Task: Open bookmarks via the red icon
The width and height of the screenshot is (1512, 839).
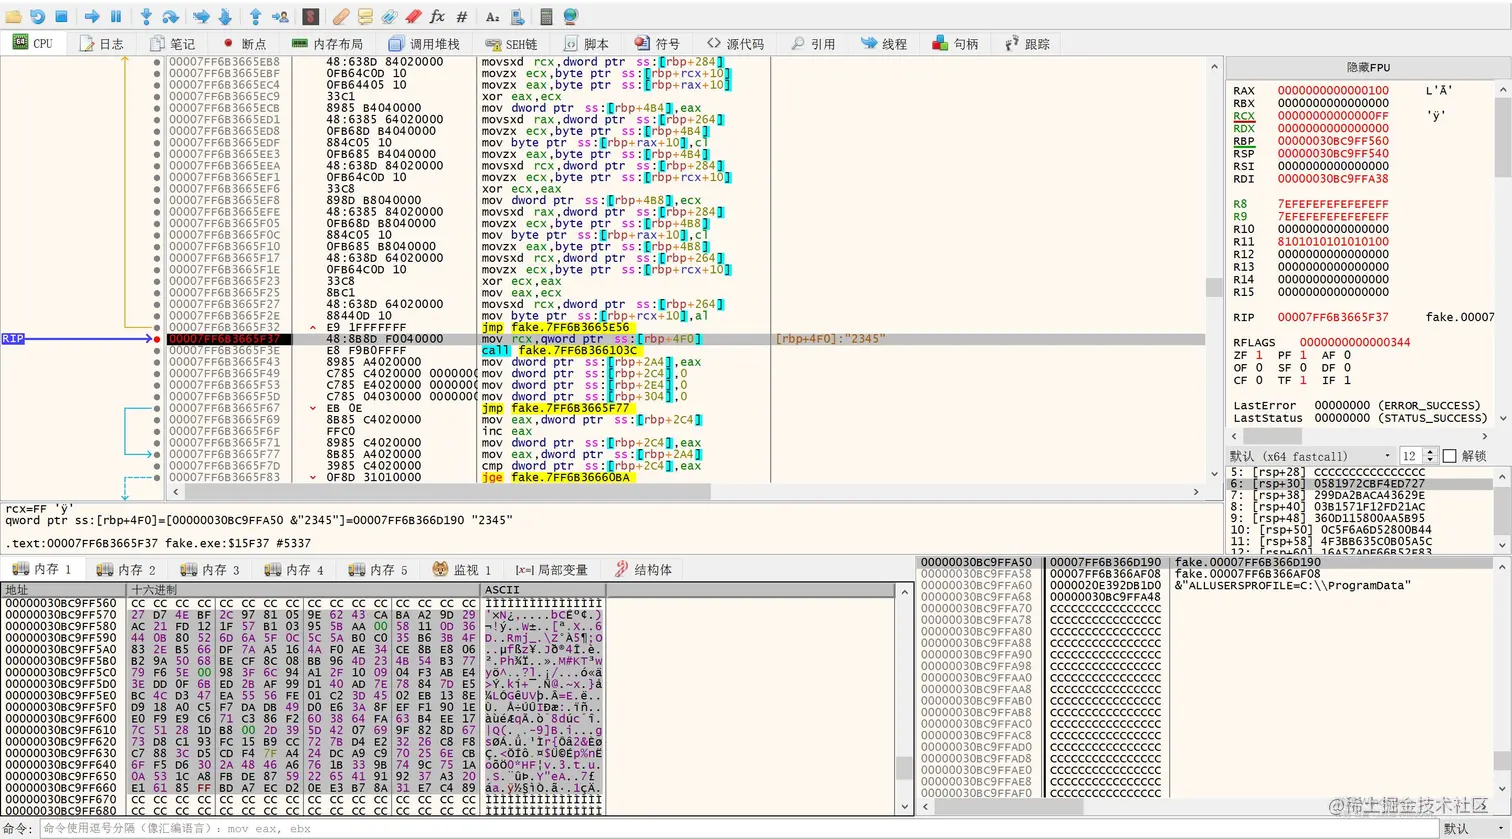Action: [413, 17]
